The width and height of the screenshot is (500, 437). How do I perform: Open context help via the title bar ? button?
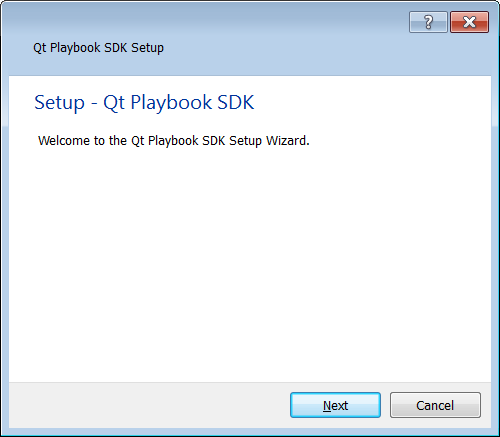point(428,22)
